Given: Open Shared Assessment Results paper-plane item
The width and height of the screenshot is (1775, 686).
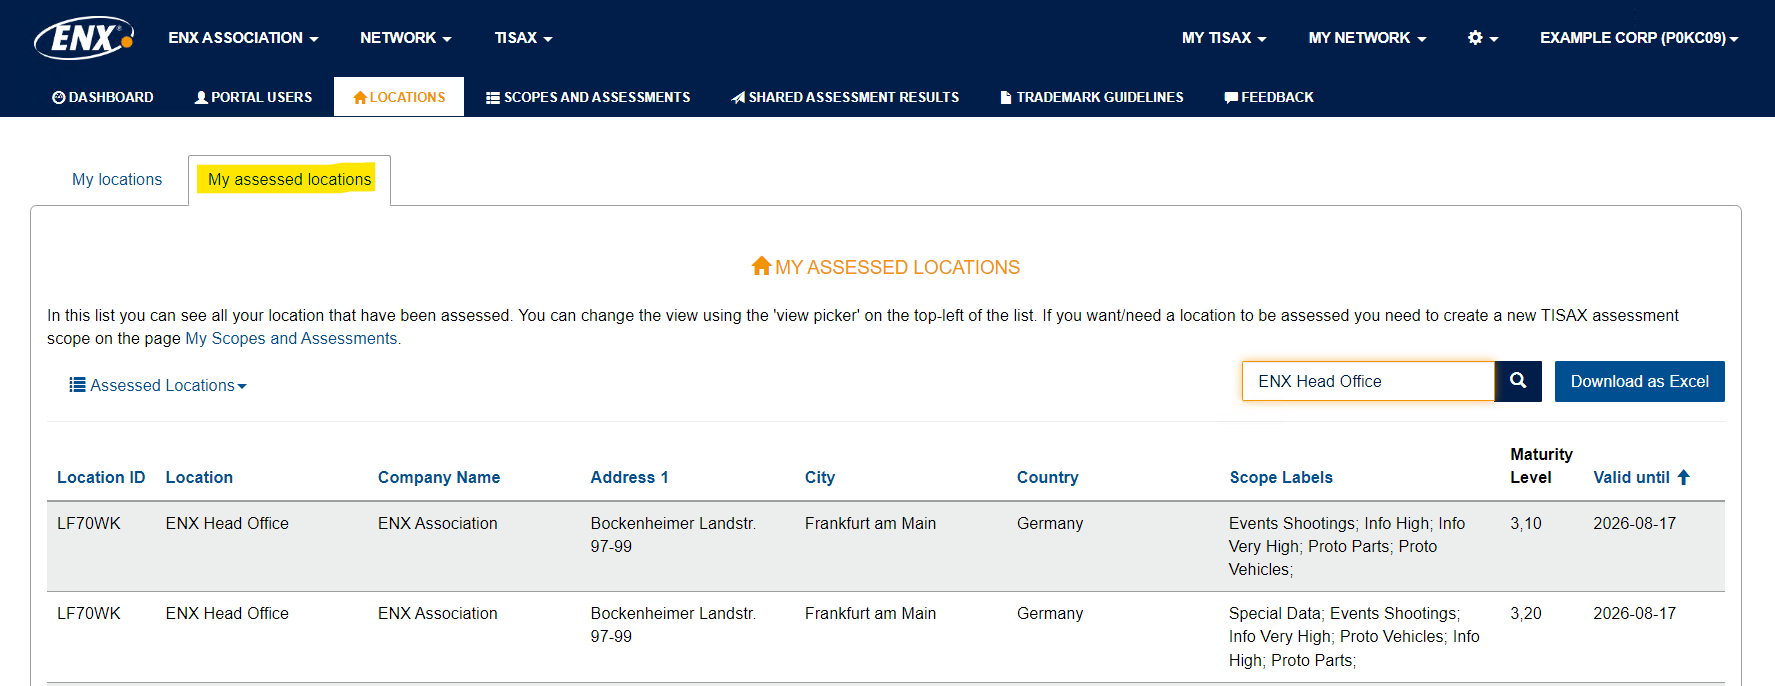Looking at the screenshot, I should tap(845, 97).
